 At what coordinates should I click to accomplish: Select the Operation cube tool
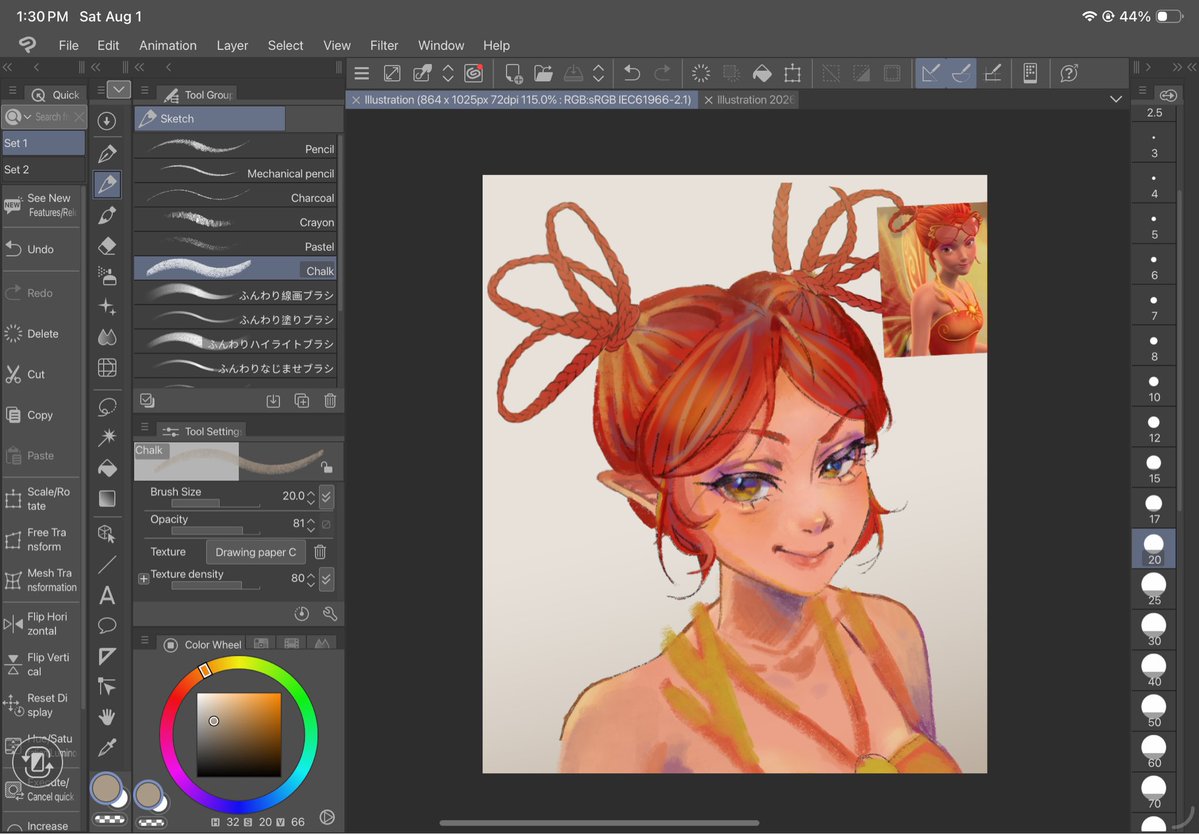point(107,534)
